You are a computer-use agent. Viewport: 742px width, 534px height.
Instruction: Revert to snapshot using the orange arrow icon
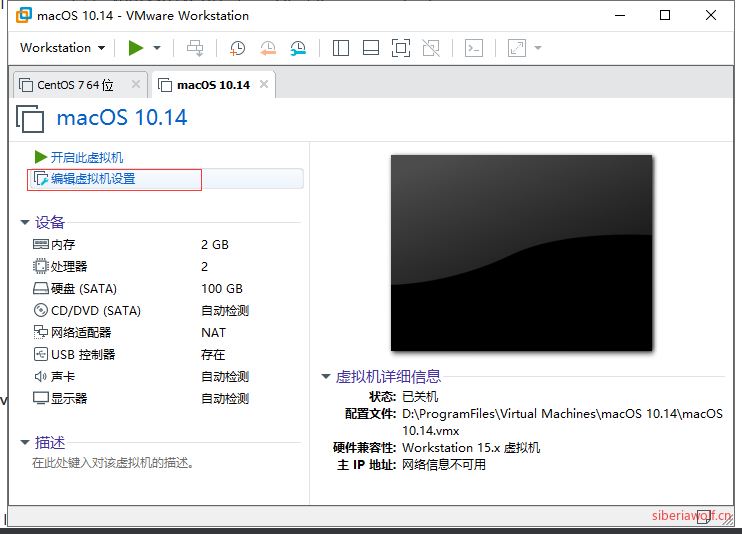[268, 48]
